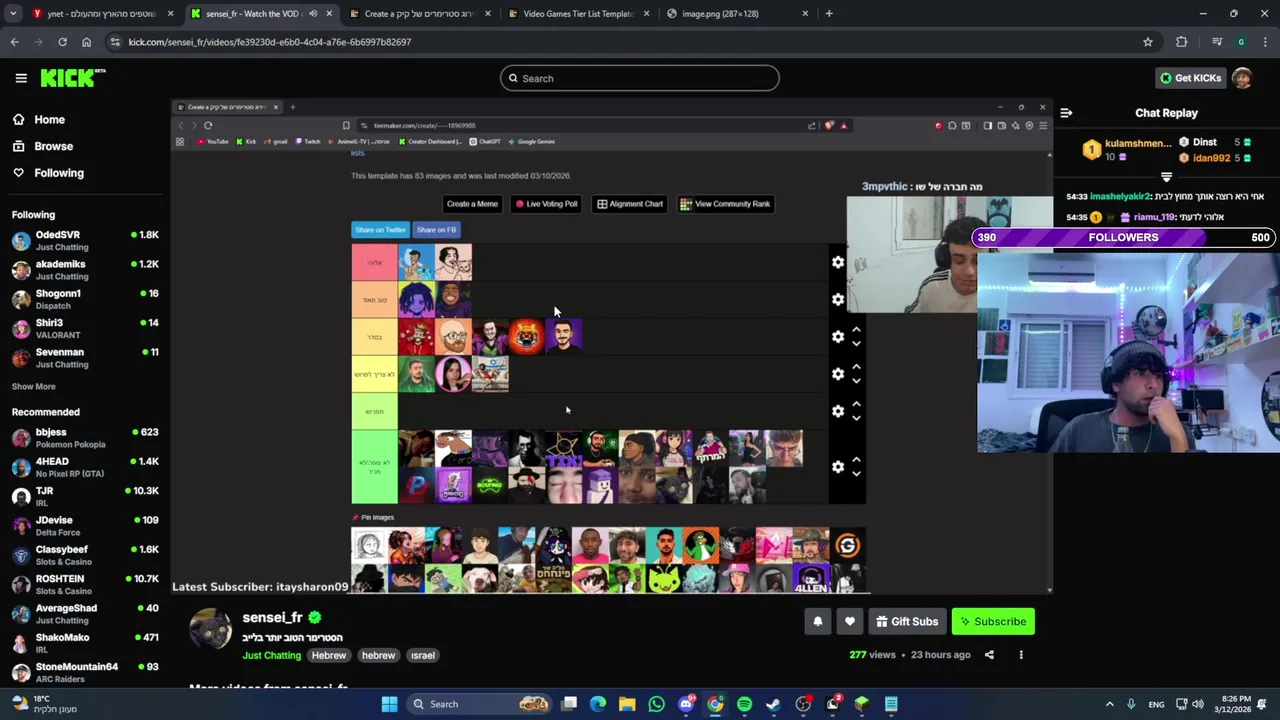1280x720 pixels.
Task: Go back in browser history
Action: (x=15, y=42)
